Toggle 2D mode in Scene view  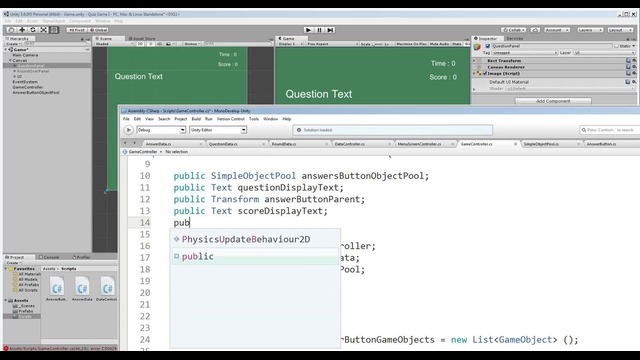140,44
